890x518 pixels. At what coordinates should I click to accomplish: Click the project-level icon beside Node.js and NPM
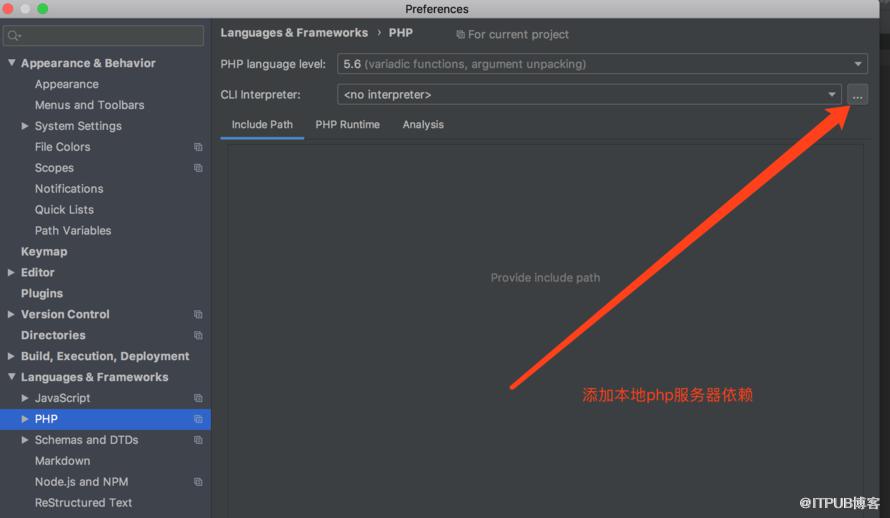pyautogui.click(x=198, y=482)
